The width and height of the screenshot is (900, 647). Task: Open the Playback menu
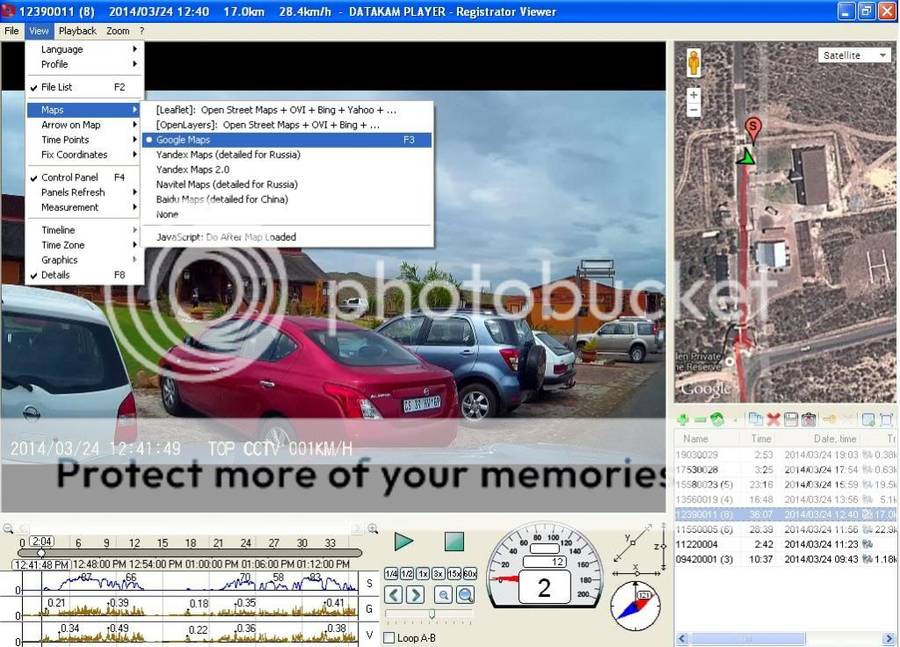tap(77, 31)
